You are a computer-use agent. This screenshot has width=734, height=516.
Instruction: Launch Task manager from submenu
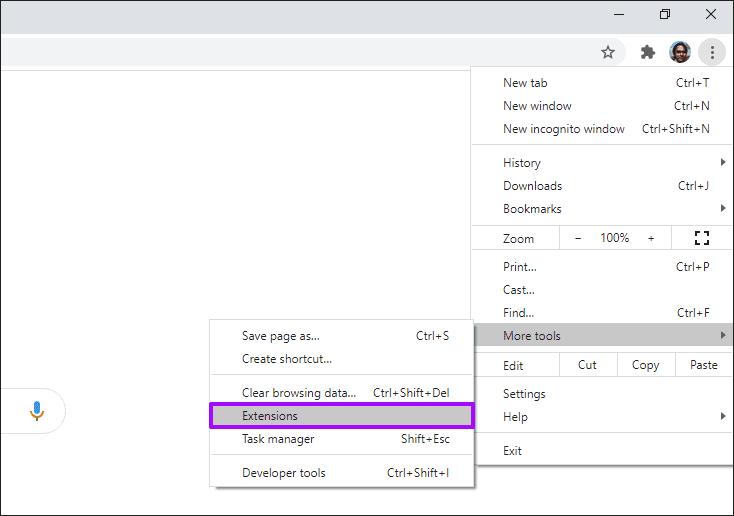[342, 439]
